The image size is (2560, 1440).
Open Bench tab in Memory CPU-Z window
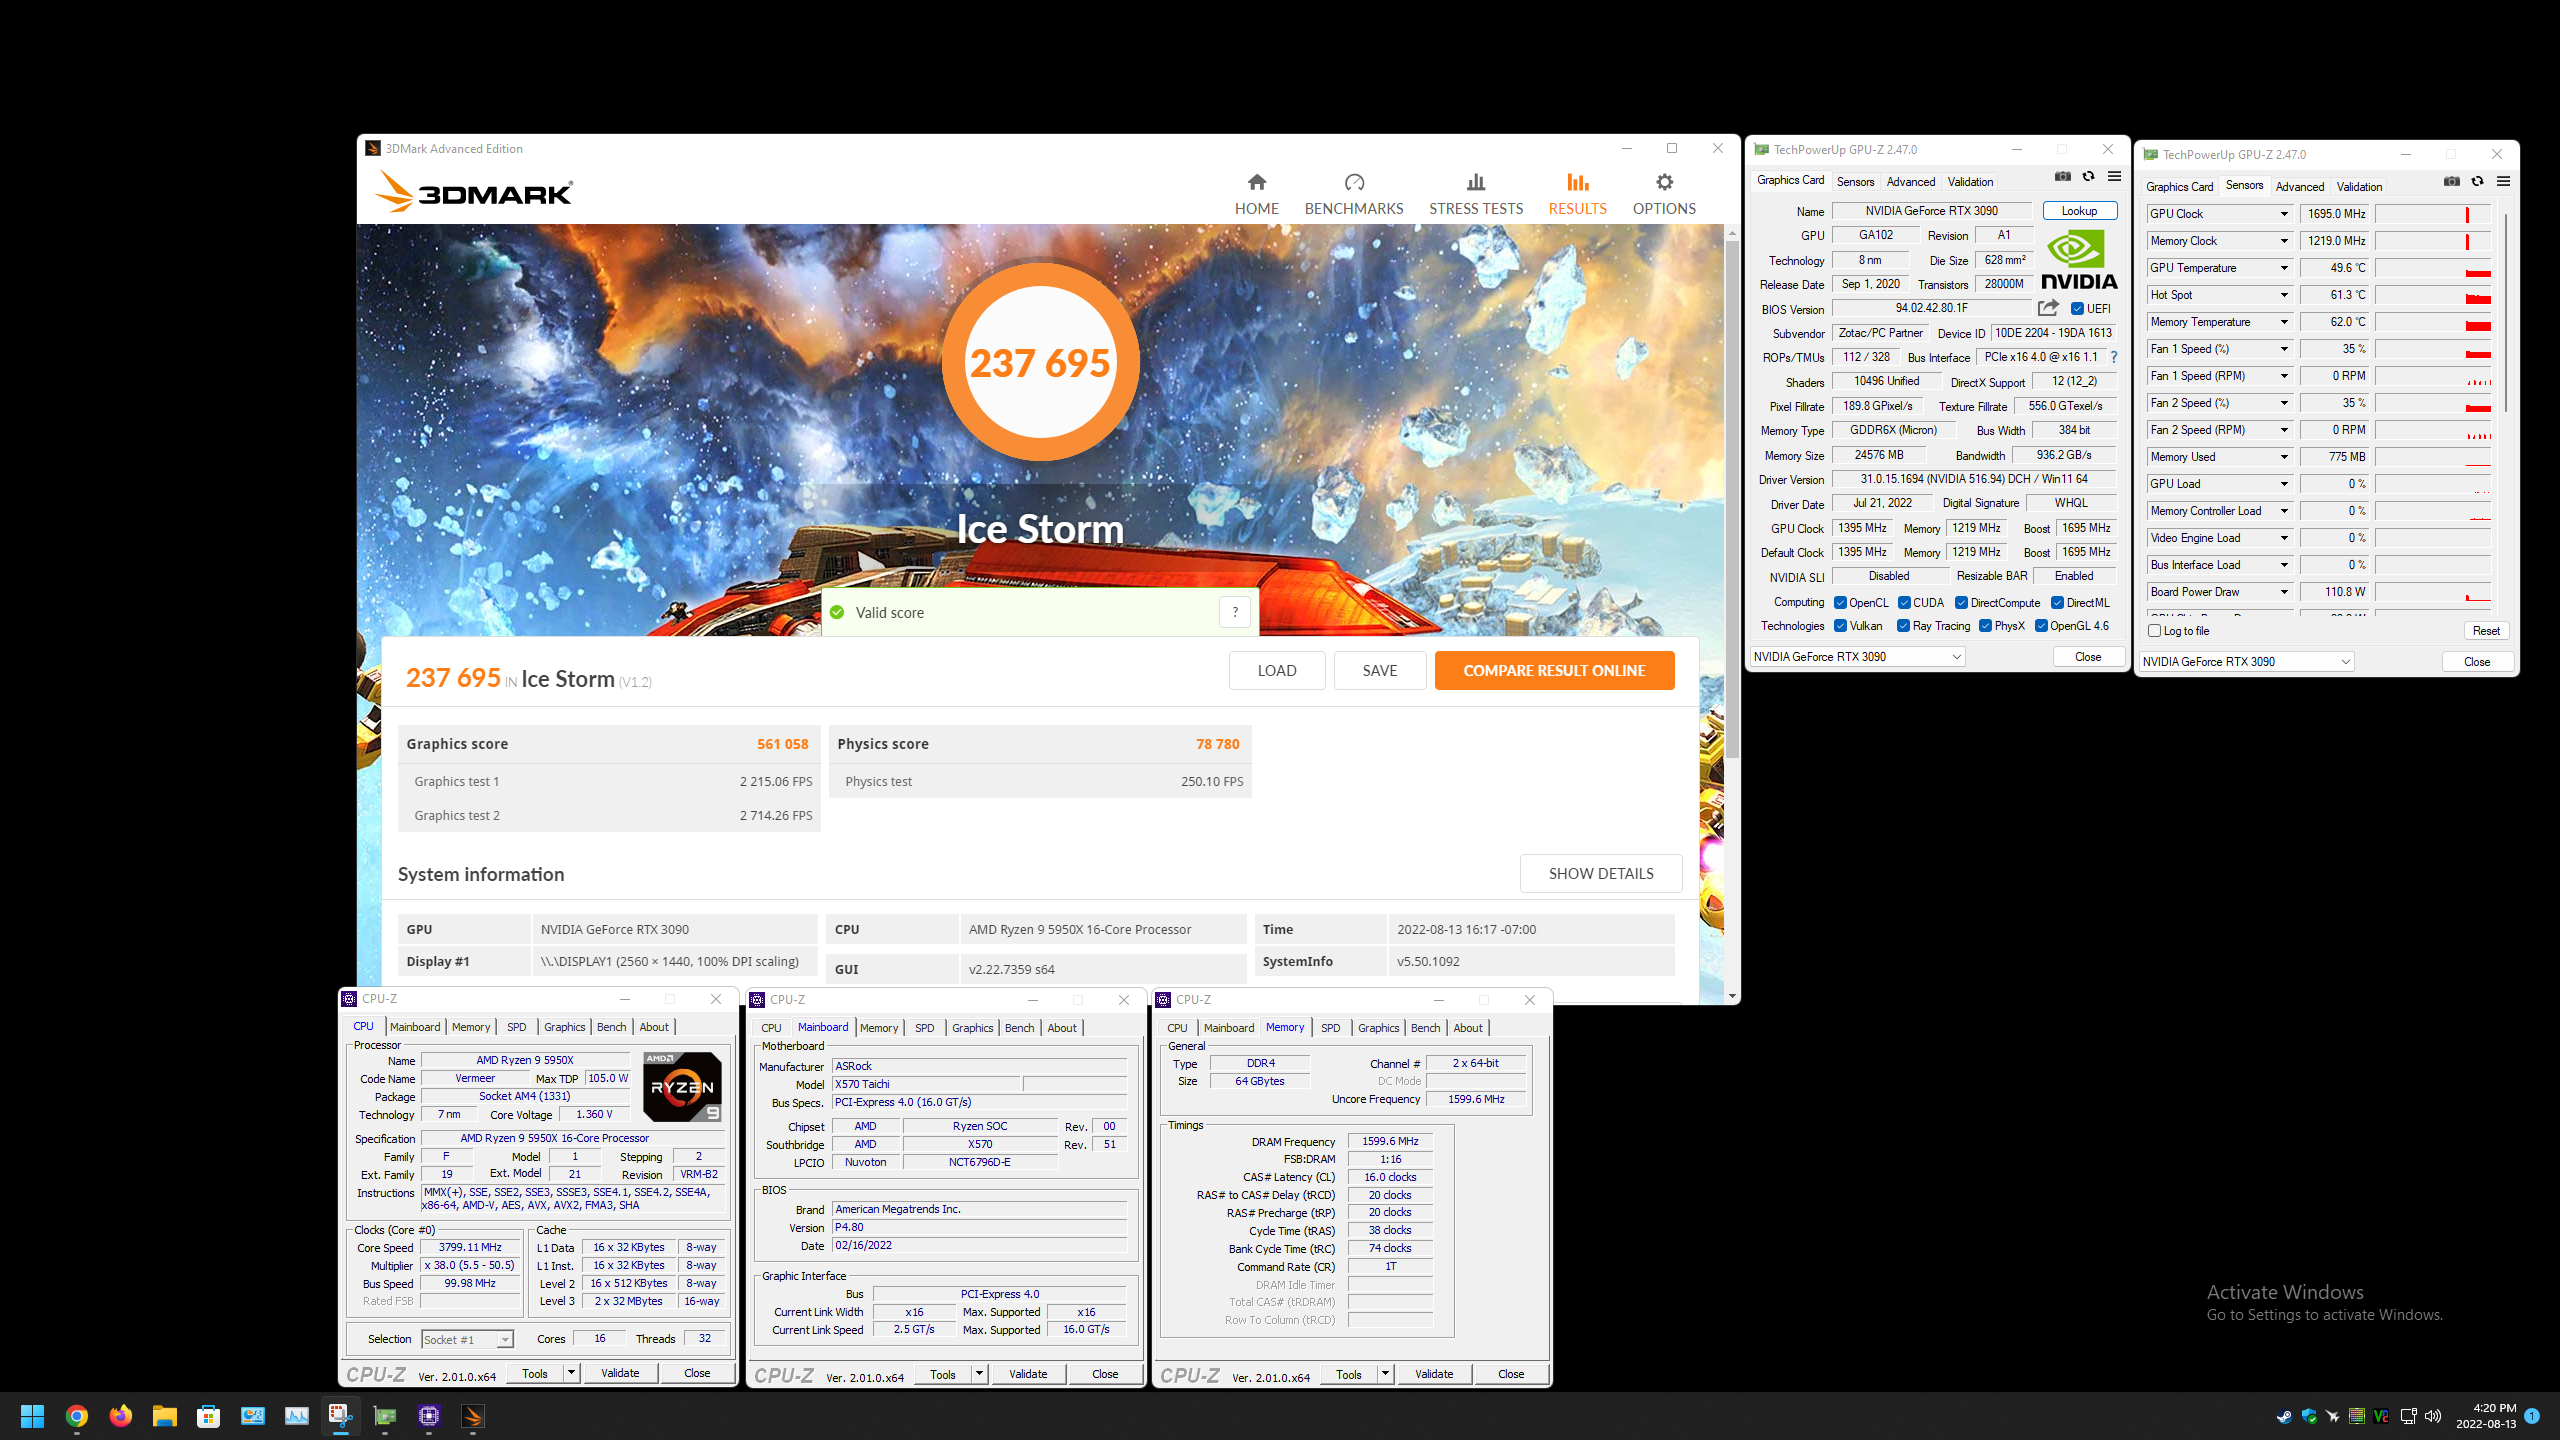pyautogui.click(x=1425, y=1028)
